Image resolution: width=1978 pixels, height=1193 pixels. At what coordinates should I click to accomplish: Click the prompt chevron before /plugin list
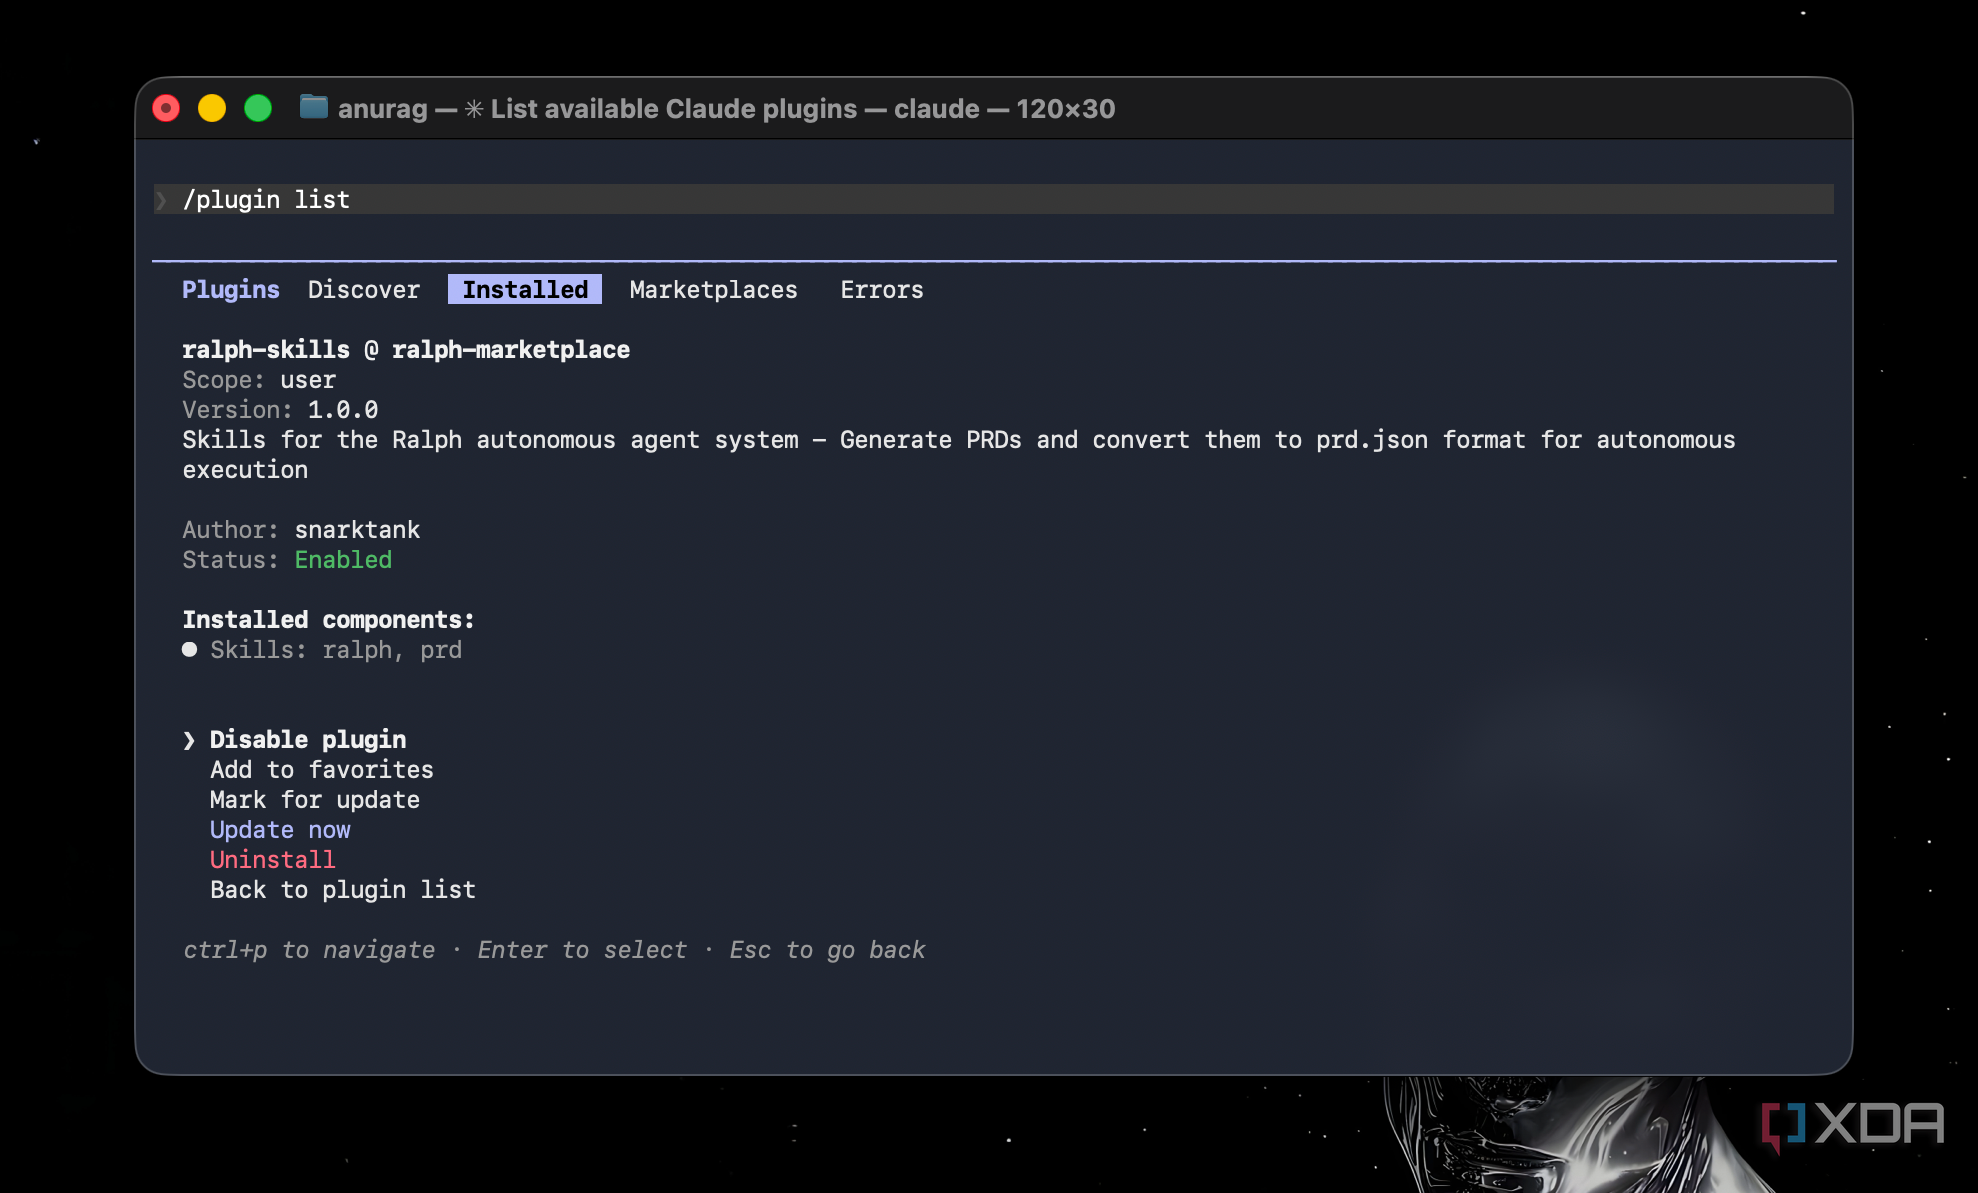pyautogui.click(x=161, y=200)
